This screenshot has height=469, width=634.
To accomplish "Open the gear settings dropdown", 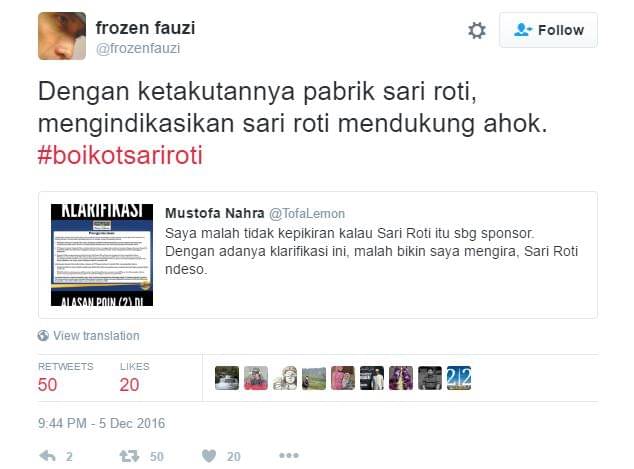I will click(477, 30).
